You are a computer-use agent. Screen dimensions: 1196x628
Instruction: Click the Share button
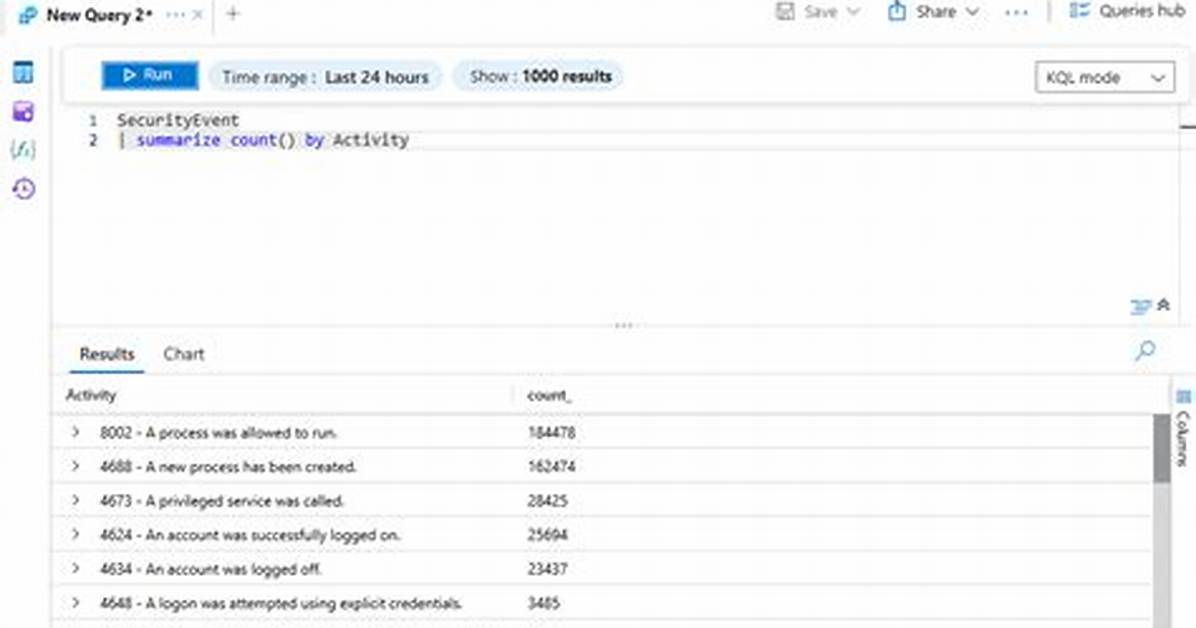[923, 11]
